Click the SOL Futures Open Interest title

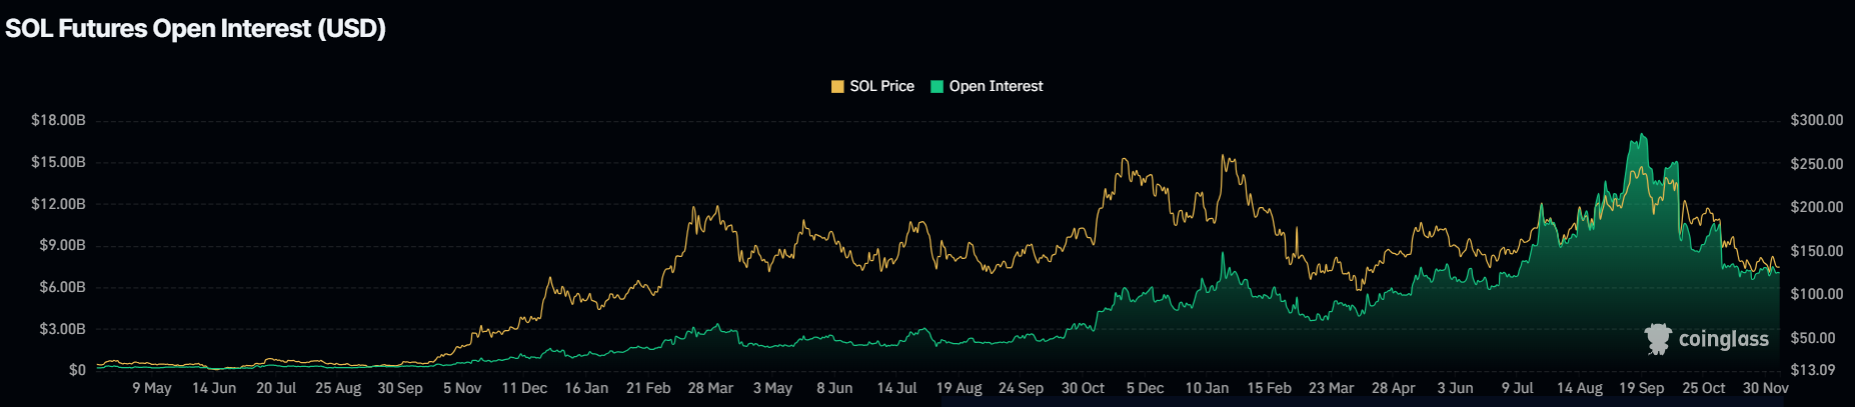coord(196,28)
